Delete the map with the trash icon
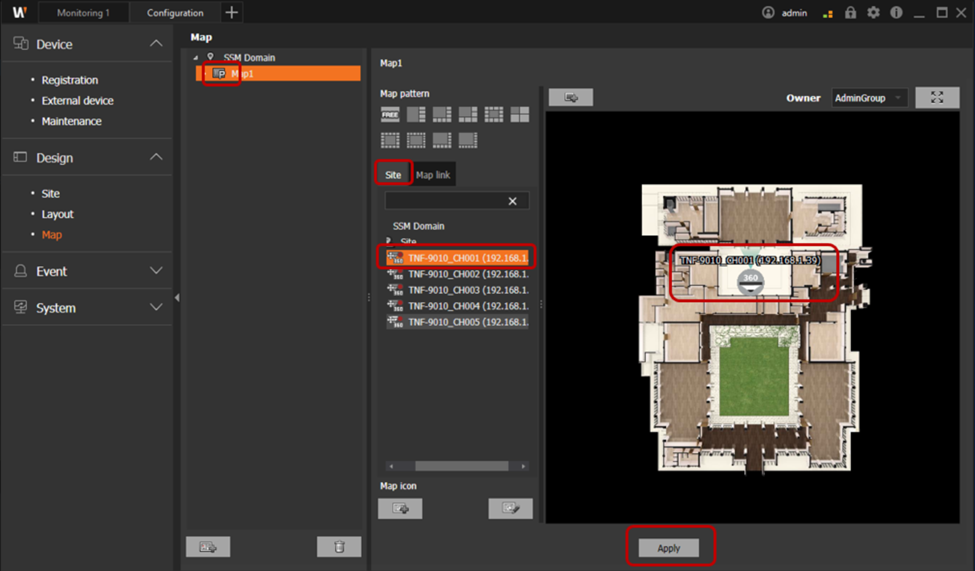The width and height of the screenshot is (975, 571). pos(339,547)
